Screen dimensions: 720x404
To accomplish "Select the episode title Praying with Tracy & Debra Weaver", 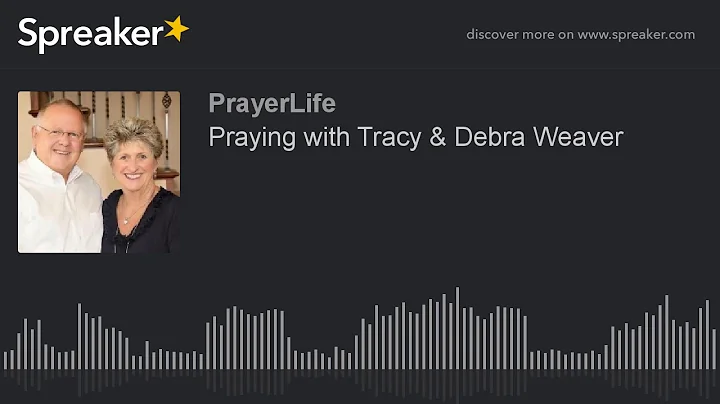I will tap(416, 137).
